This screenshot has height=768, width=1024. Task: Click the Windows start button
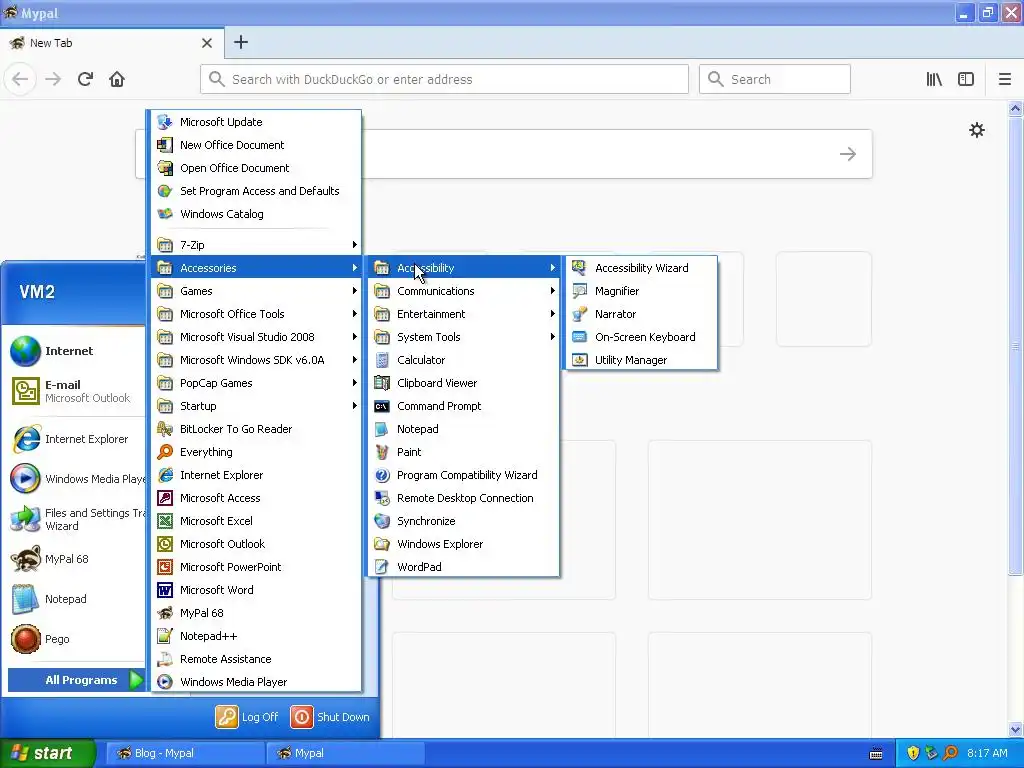click(x=47, y=753)
